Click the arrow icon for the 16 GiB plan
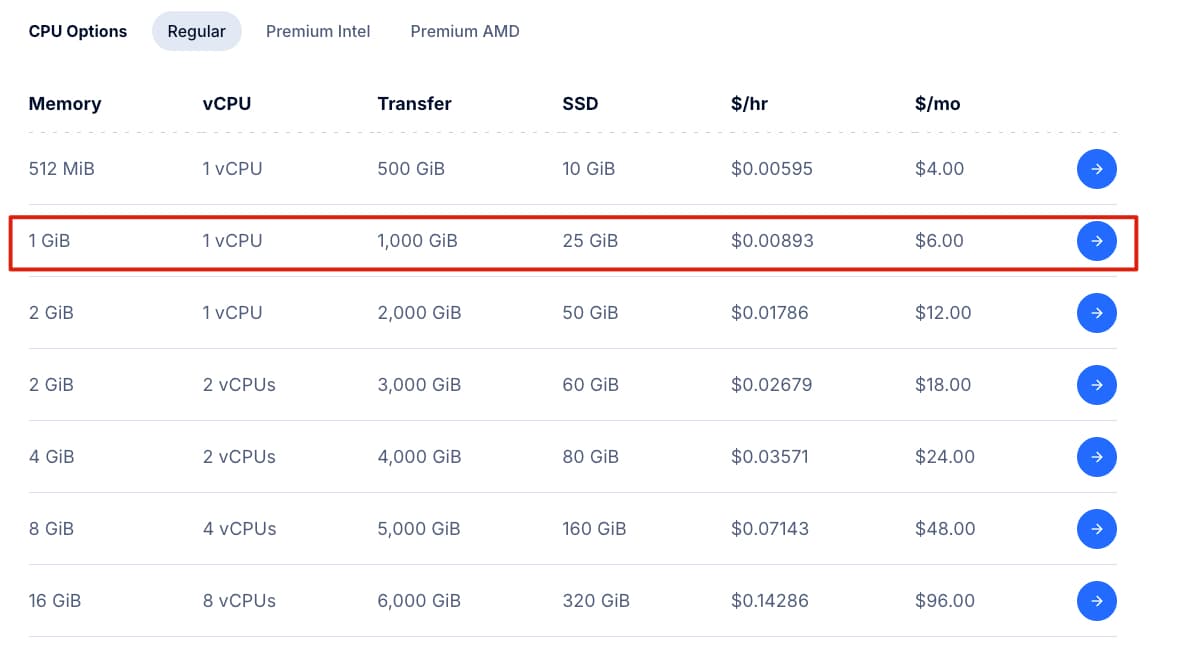Image resolution: width=1195 pixels, height=663 pixels. [x=1097, y=601]
